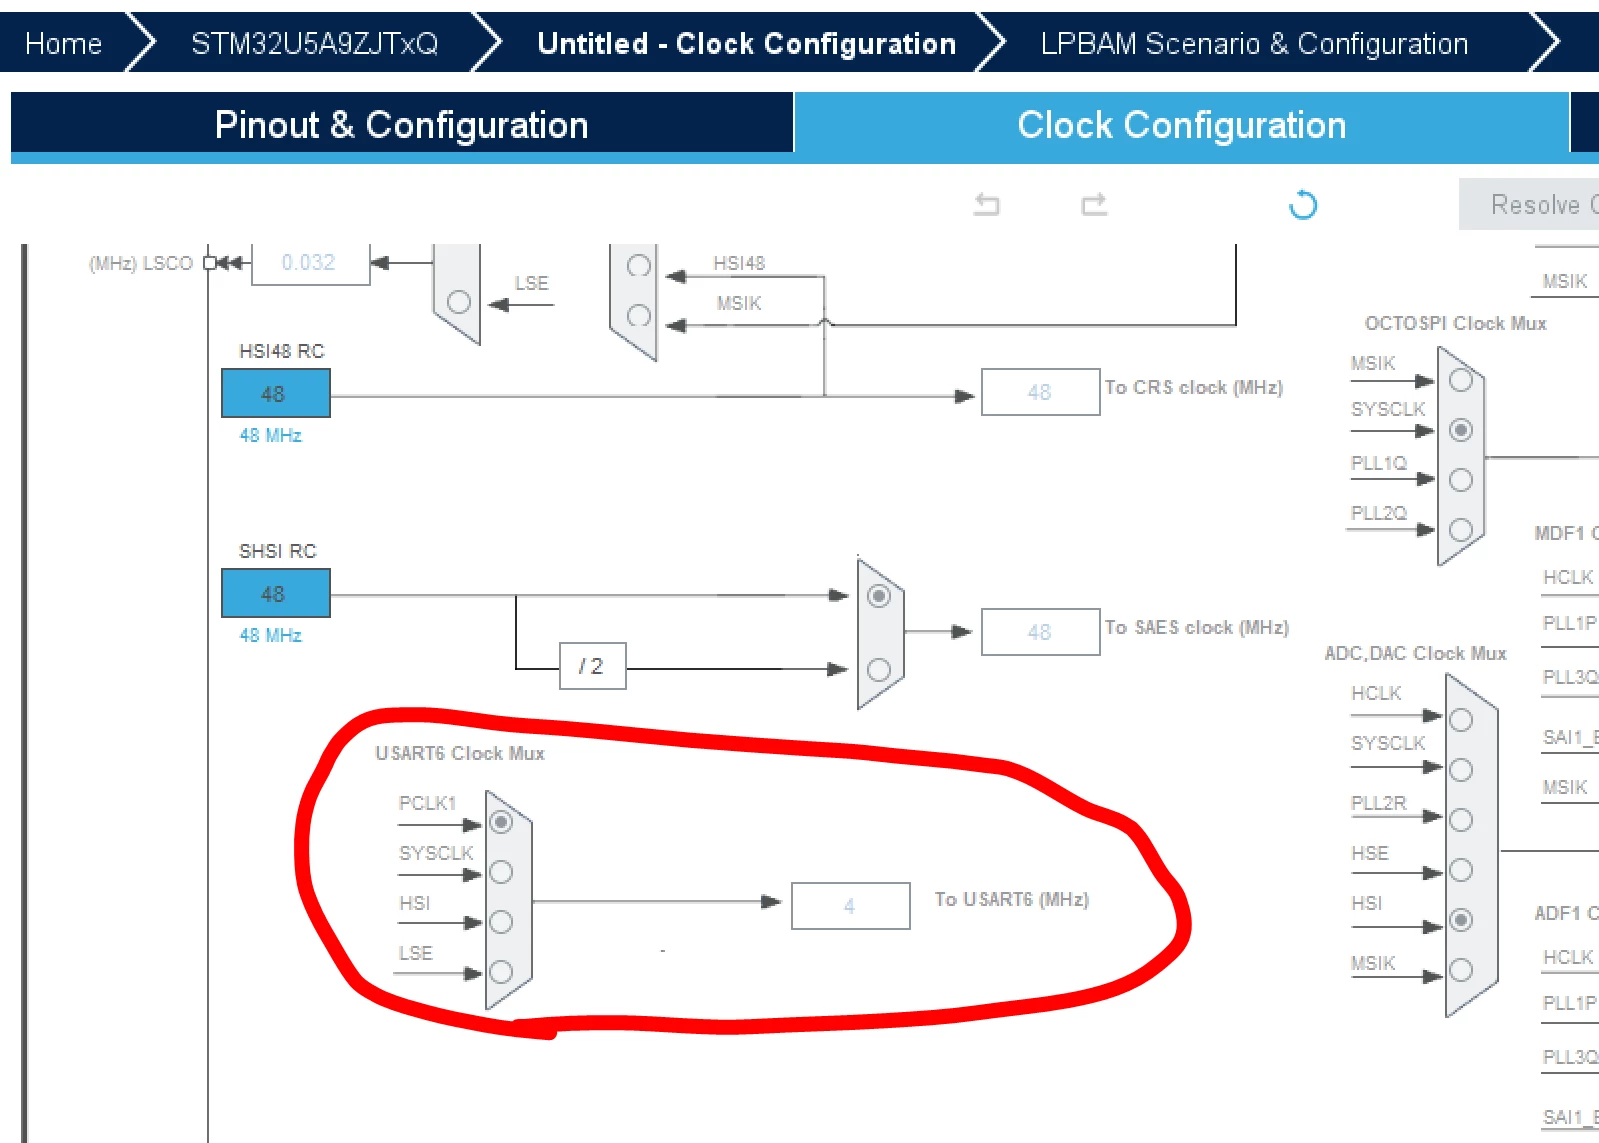
Task: Go to Home breadcrumb
Action: (64, 43)
